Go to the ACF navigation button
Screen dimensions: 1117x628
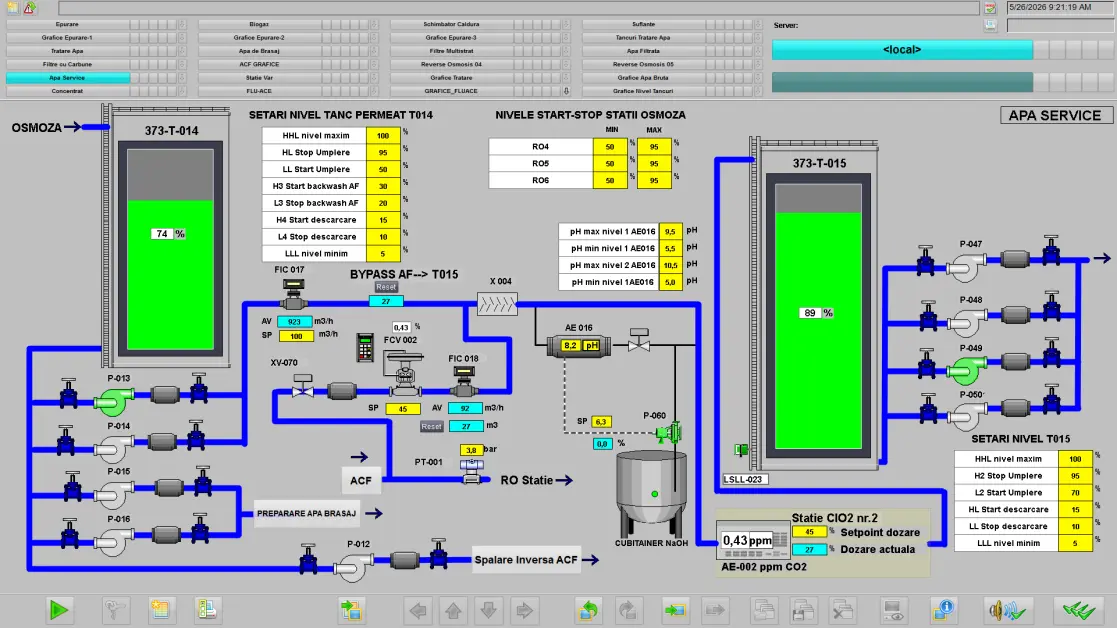(361, 481)
